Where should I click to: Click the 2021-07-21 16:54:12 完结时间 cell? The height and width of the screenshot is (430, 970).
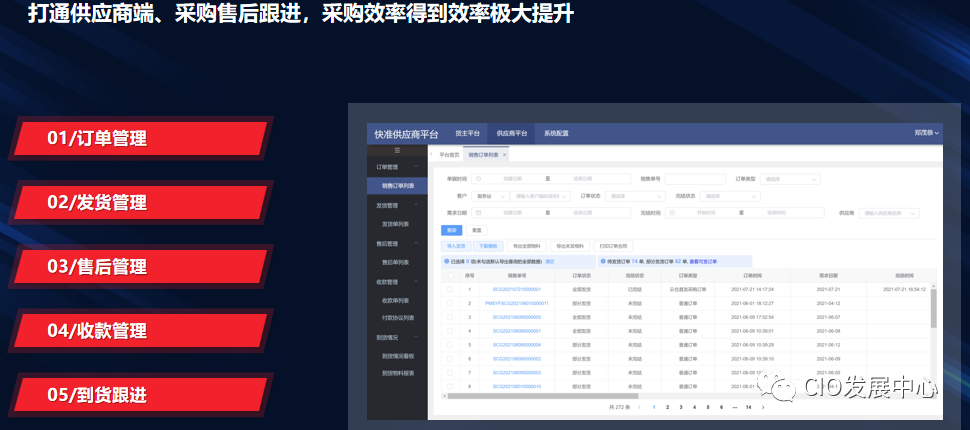pos(904,289)
